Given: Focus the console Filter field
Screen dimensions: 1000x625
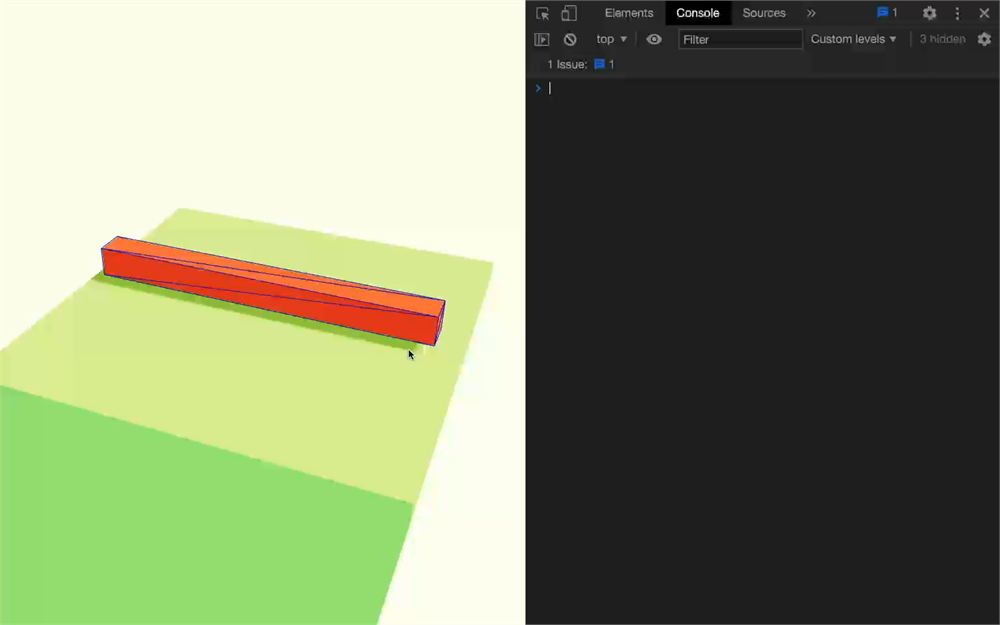Looking at the screenshot, I should click(x=740, y=39).
